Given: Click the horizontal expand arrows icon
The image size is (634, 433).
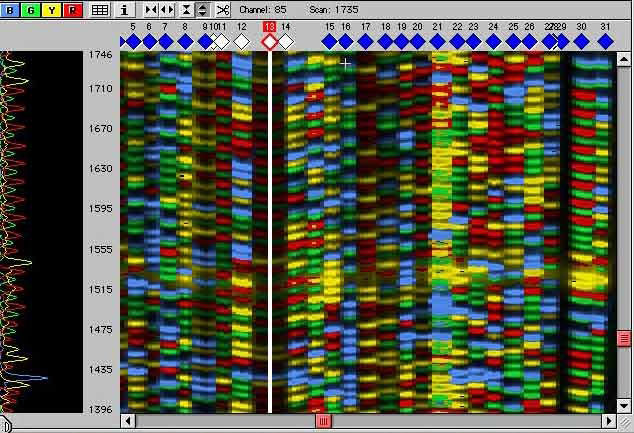Looking at the screenshot, I should click(167, 10).
